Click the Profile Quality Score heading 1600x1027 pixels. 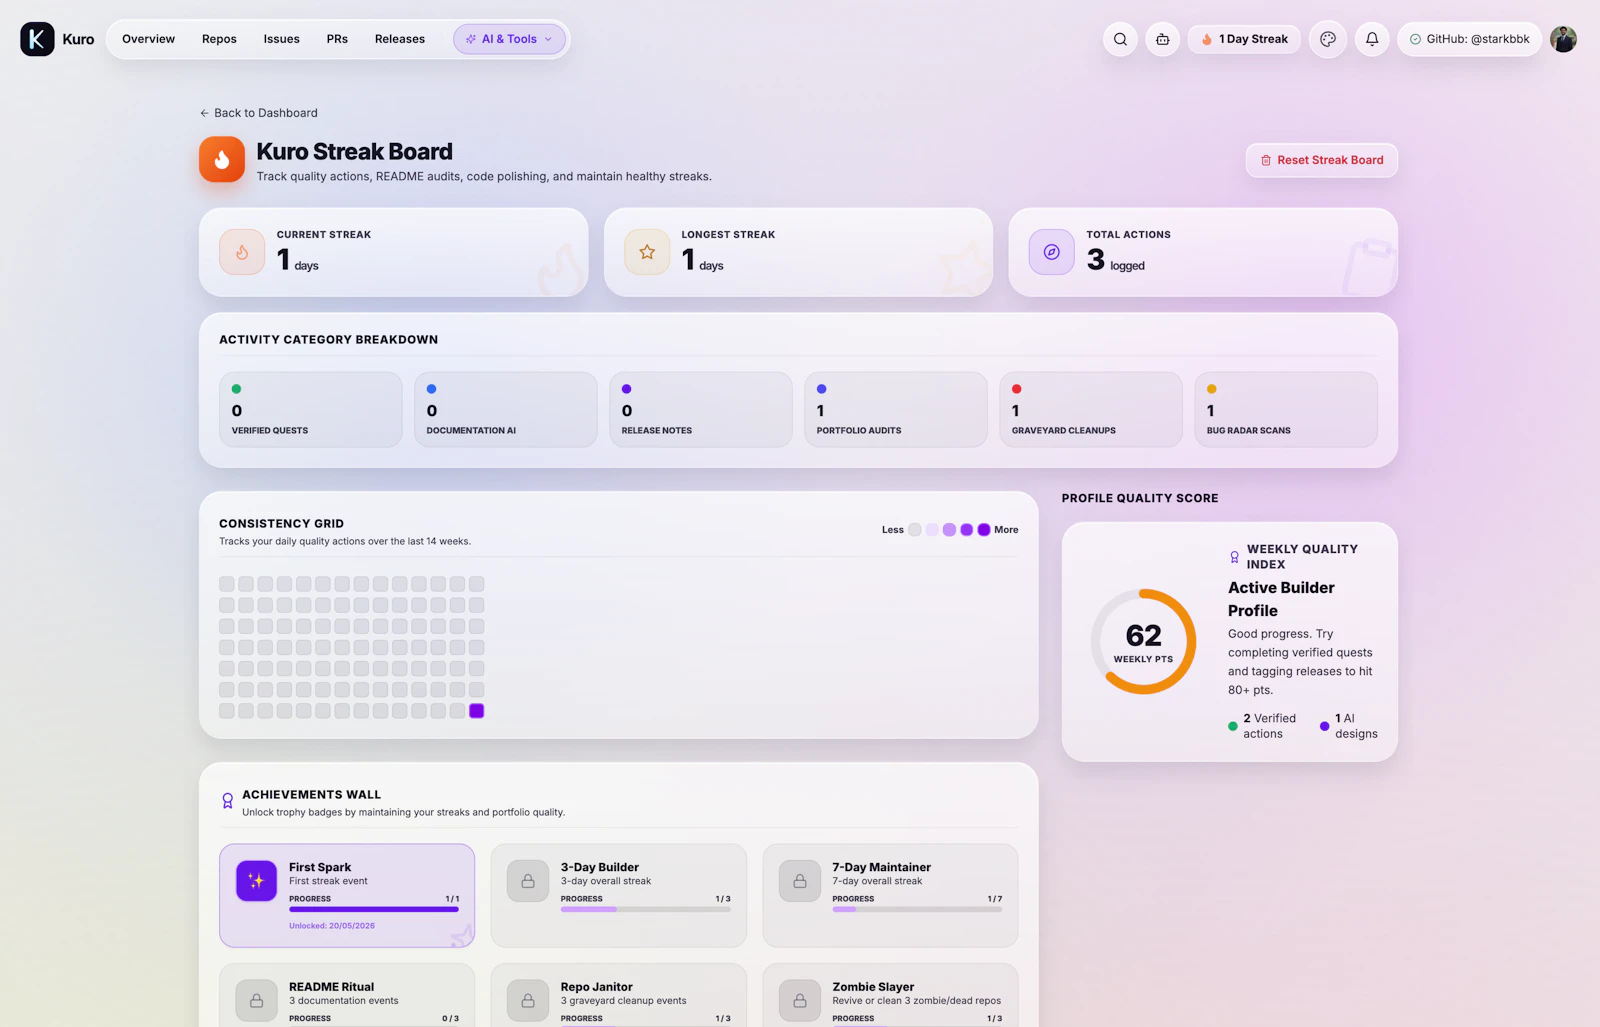click(1140, 498)
